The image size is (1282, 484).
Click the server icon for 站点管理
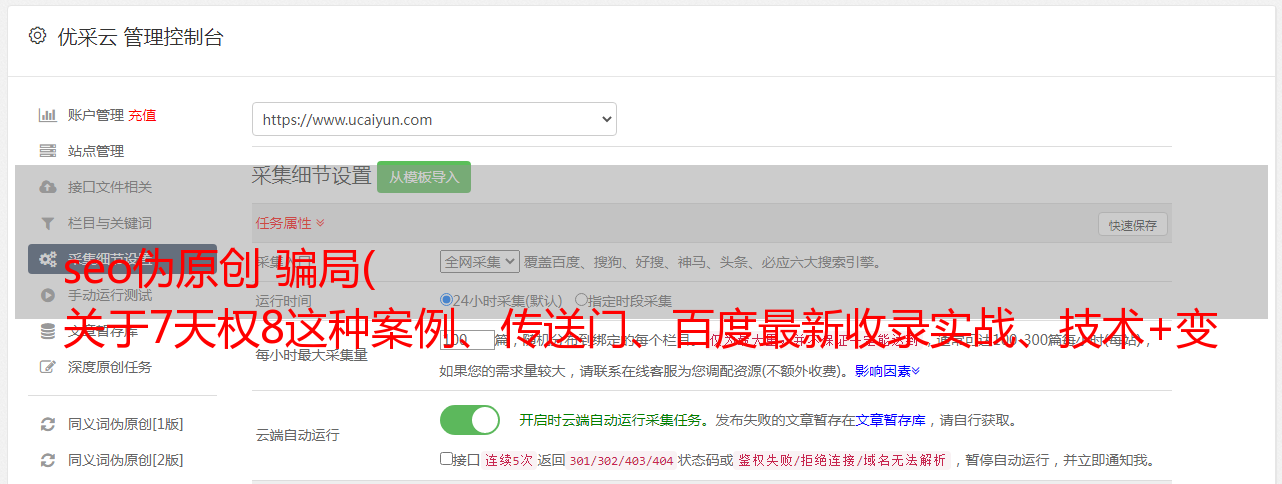[x=47, y=151]
